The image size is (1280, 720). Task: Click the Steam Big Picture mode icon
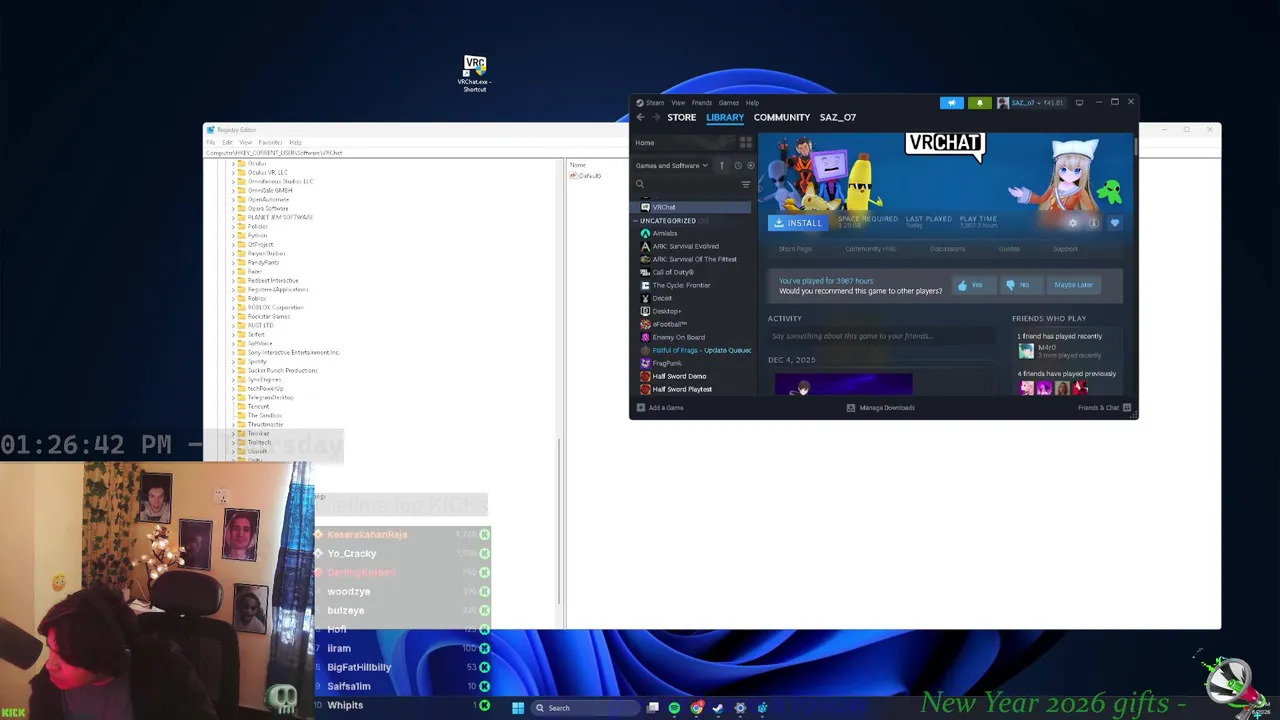tap(1079, 102)
